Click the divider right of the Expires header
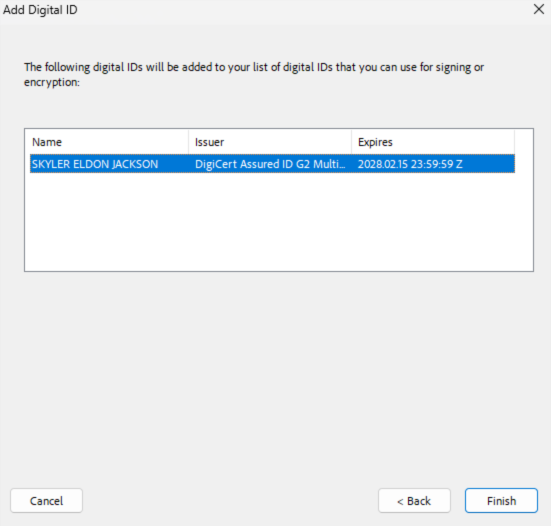The height and width of the screenshot is (526, 551). [514, 142]
